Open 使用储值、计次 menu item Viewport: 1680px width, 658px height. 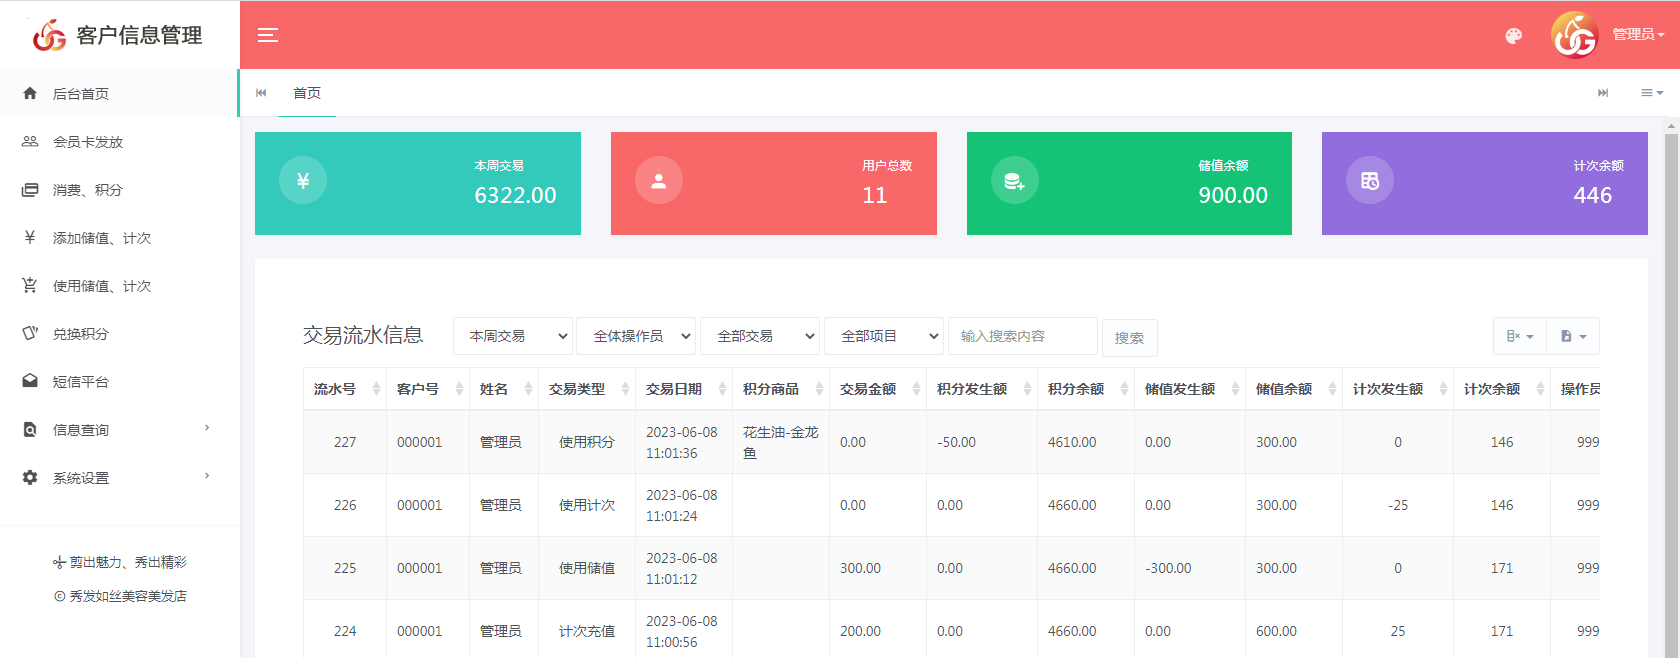[x=119, y=285]
